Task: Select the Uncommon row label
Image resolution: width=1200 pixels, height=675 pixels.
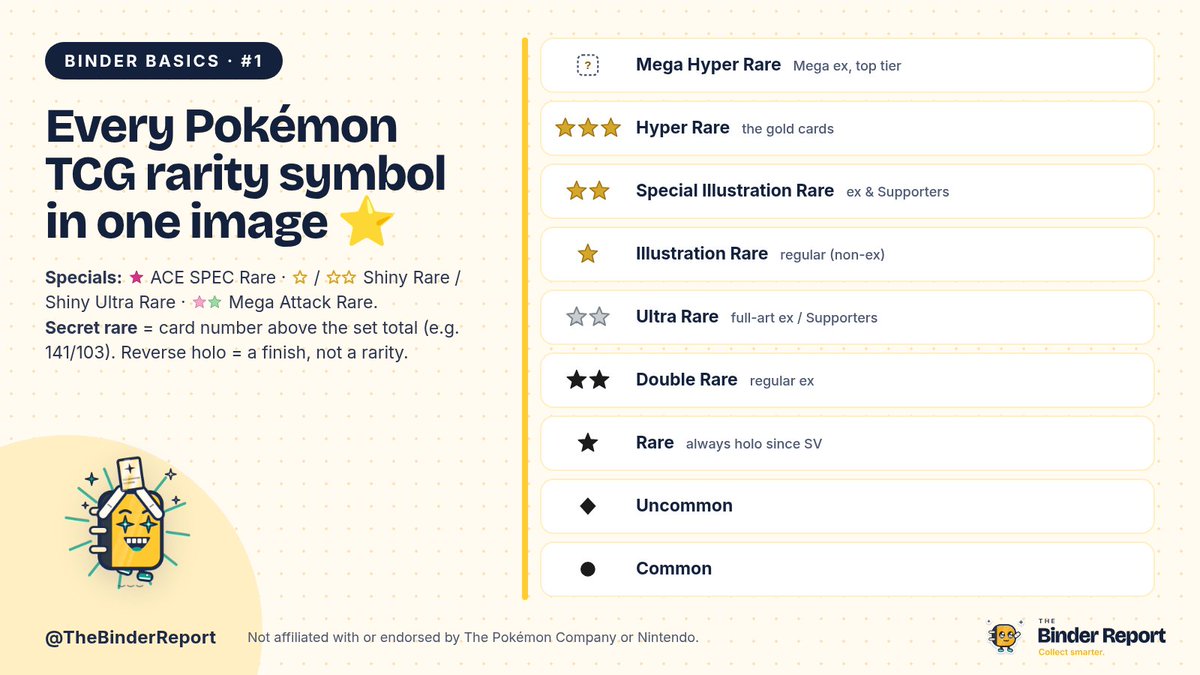Action: [684, 506]
